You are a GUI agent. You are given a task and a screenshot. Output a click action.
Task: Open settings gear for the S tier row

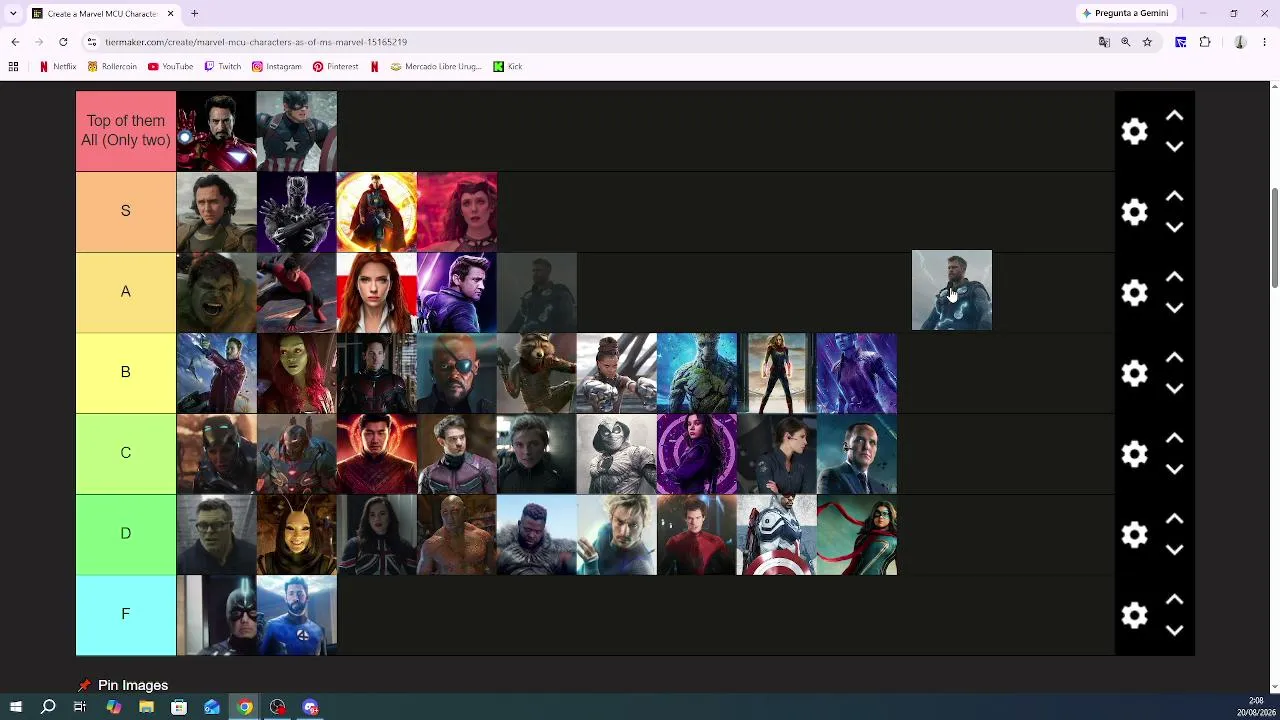1135,212
